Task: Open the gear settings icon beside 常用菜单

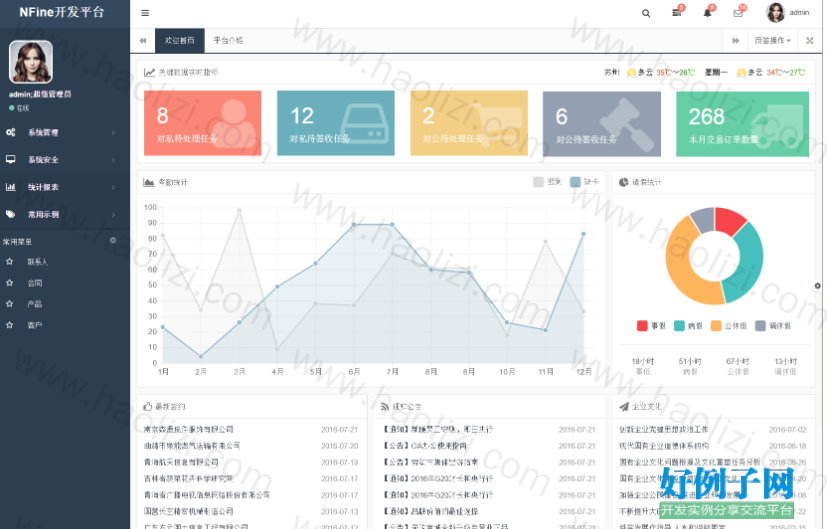Action: click(x=113, y=241)
